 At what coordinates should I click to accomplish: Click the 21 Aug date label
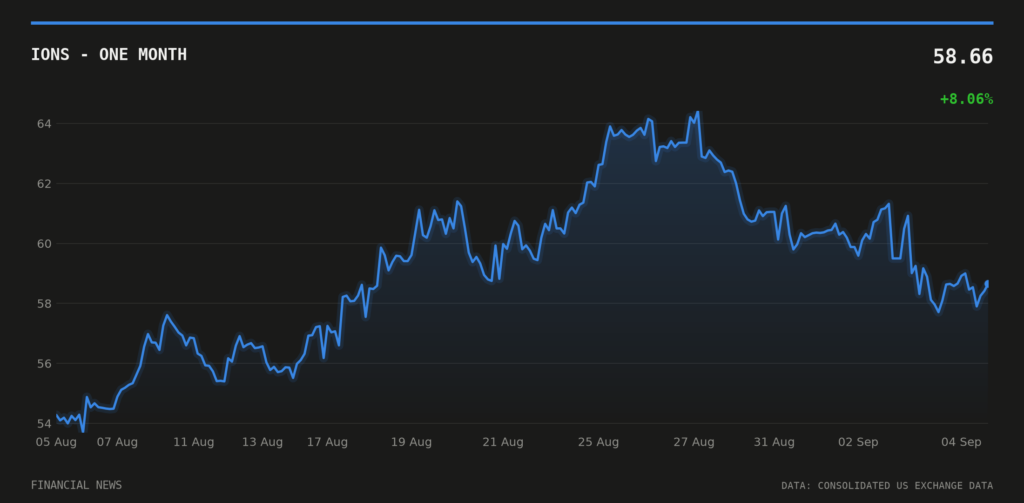click(x=503, y=442)
